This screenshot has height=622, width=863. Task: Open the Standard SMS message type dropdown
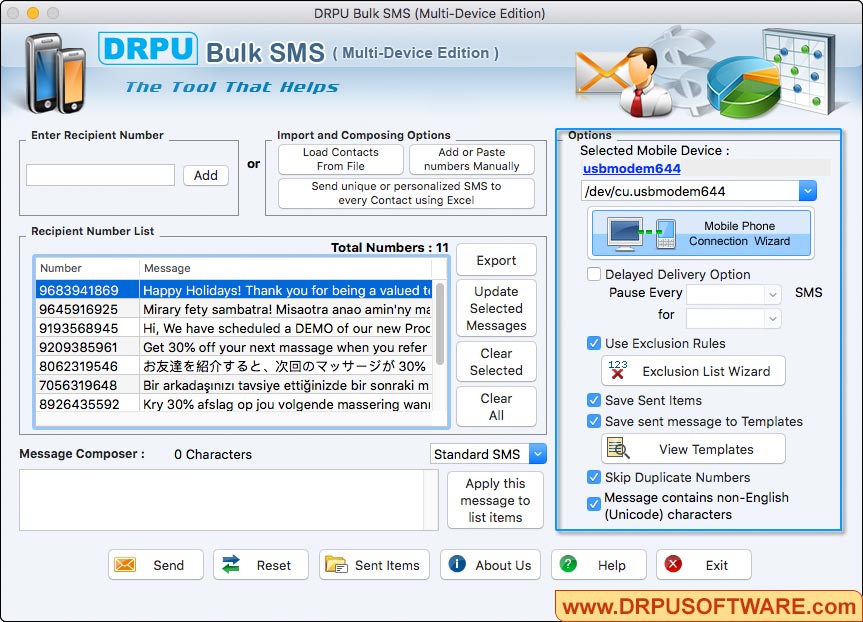click(x=537, y=454)
